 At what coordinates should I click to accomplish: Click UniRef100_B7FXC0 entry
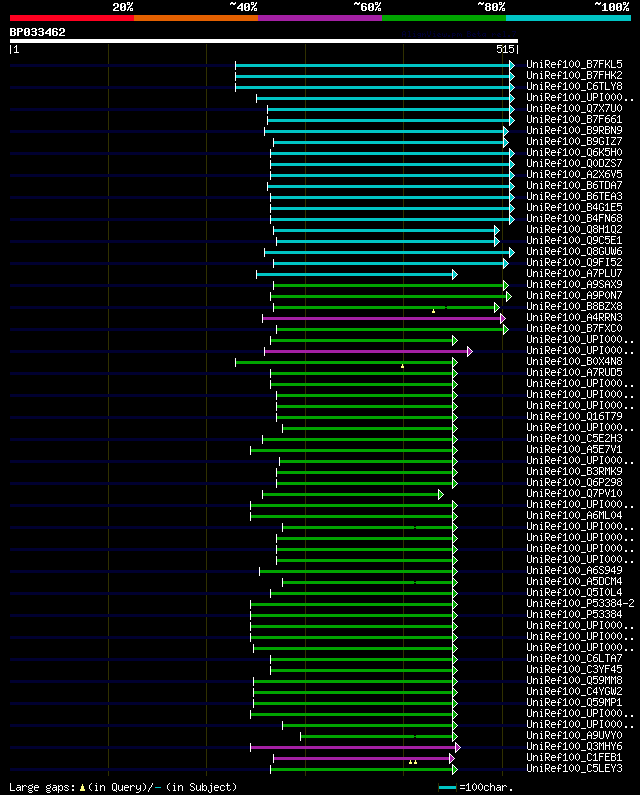(574, 329)
